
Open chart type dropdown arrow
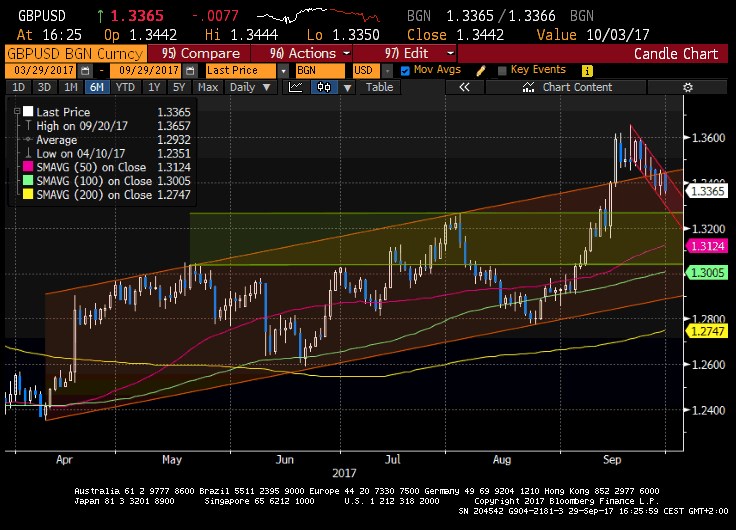347,87
